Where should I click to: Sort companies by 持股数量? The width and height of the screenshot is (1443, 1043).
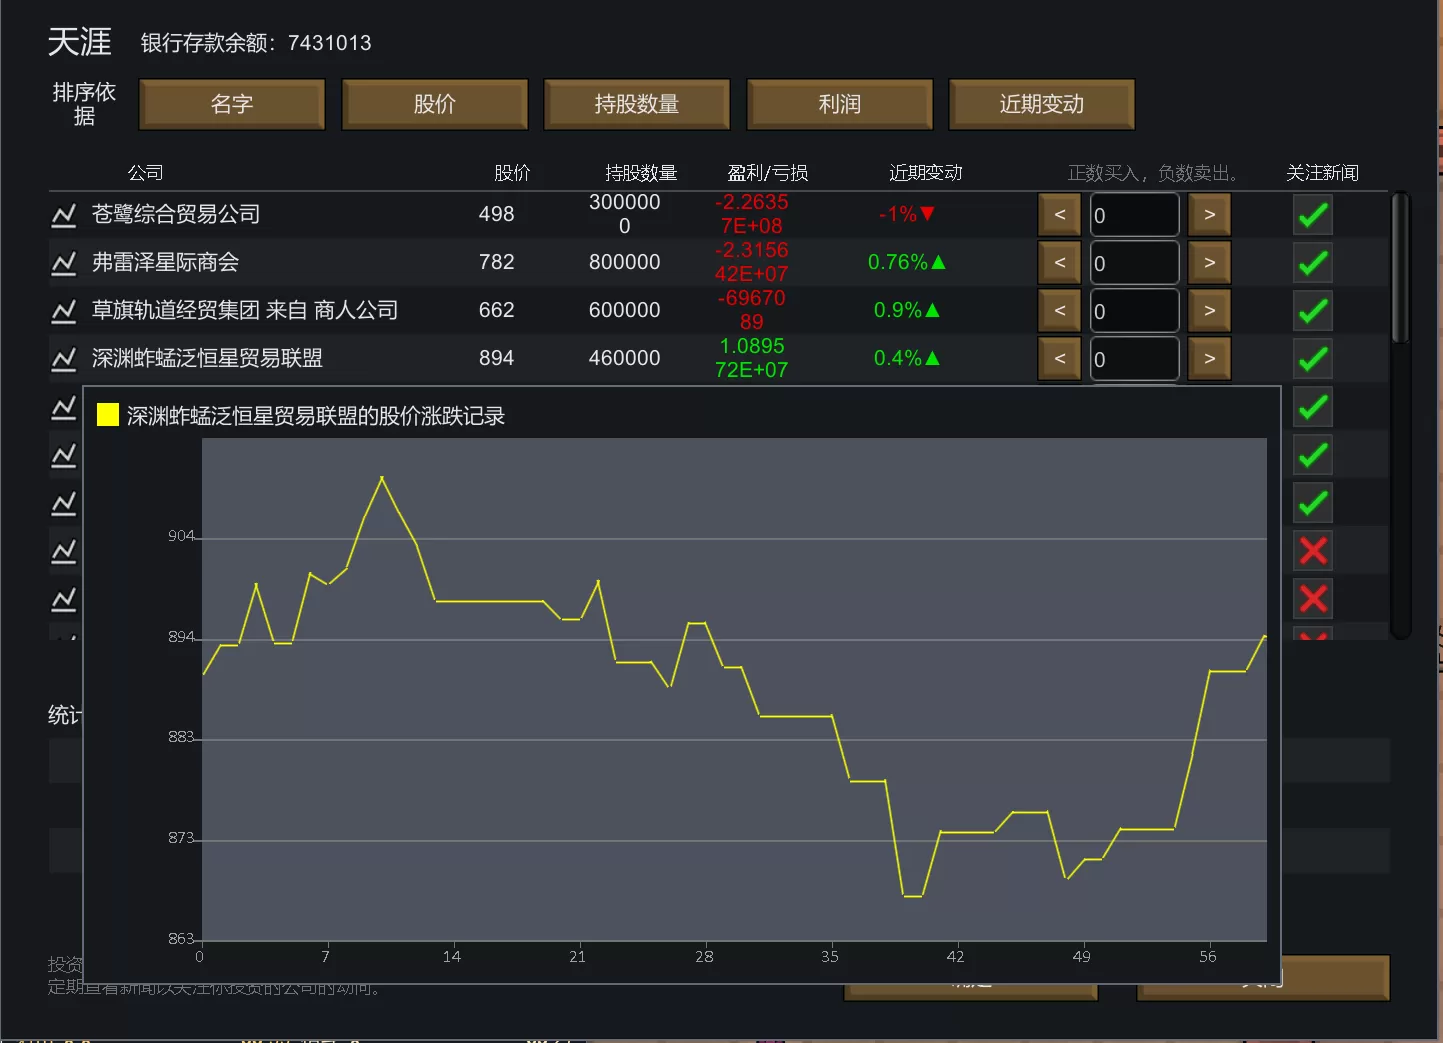tap(637, 105)
